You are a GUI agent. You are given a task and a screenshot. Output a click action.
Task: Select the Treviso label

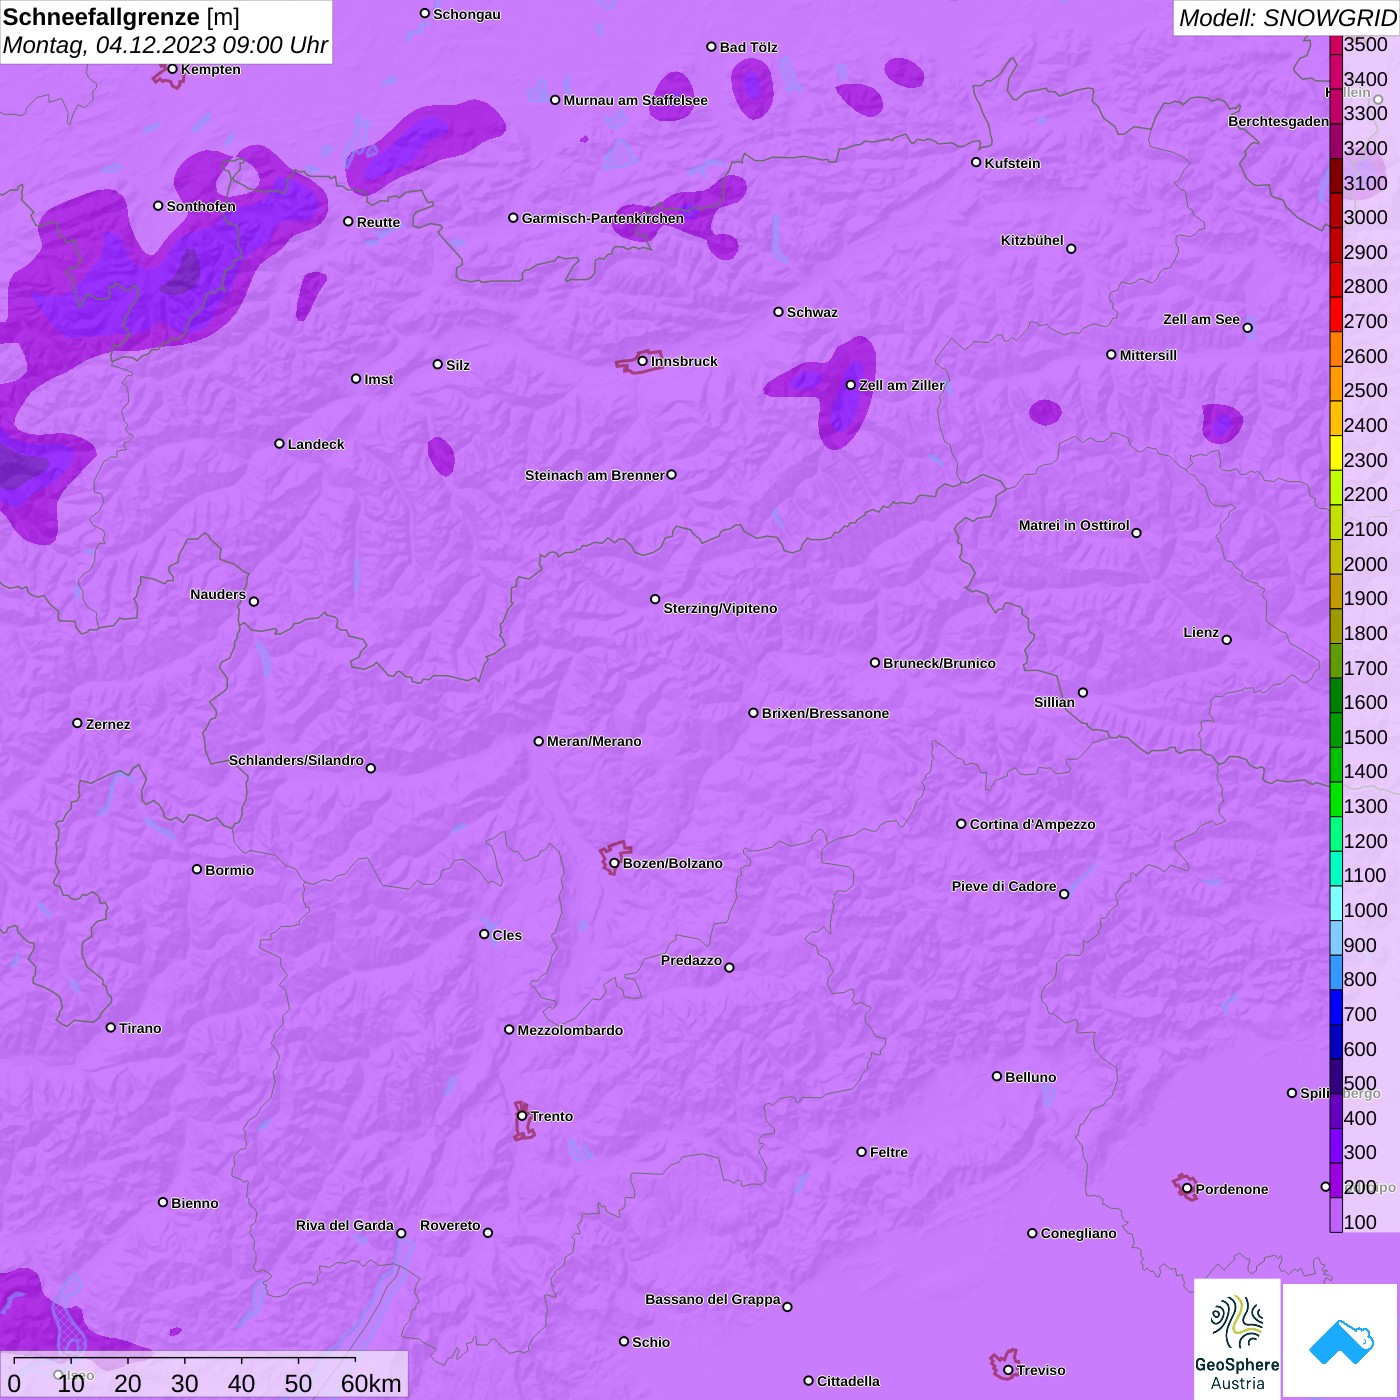(x=1041, y=1370)
